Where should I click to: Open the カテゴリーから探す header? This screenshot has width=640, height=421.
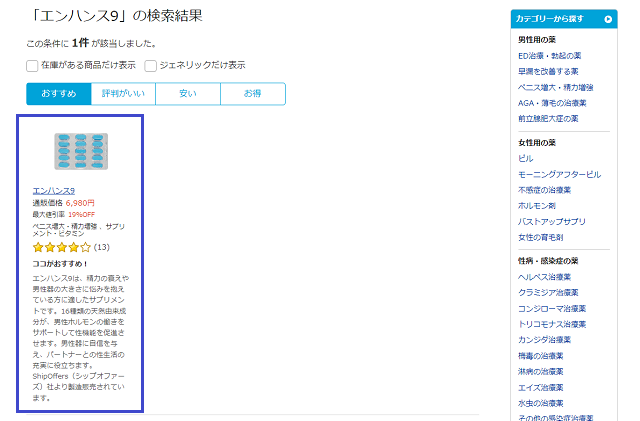[564, 19]
